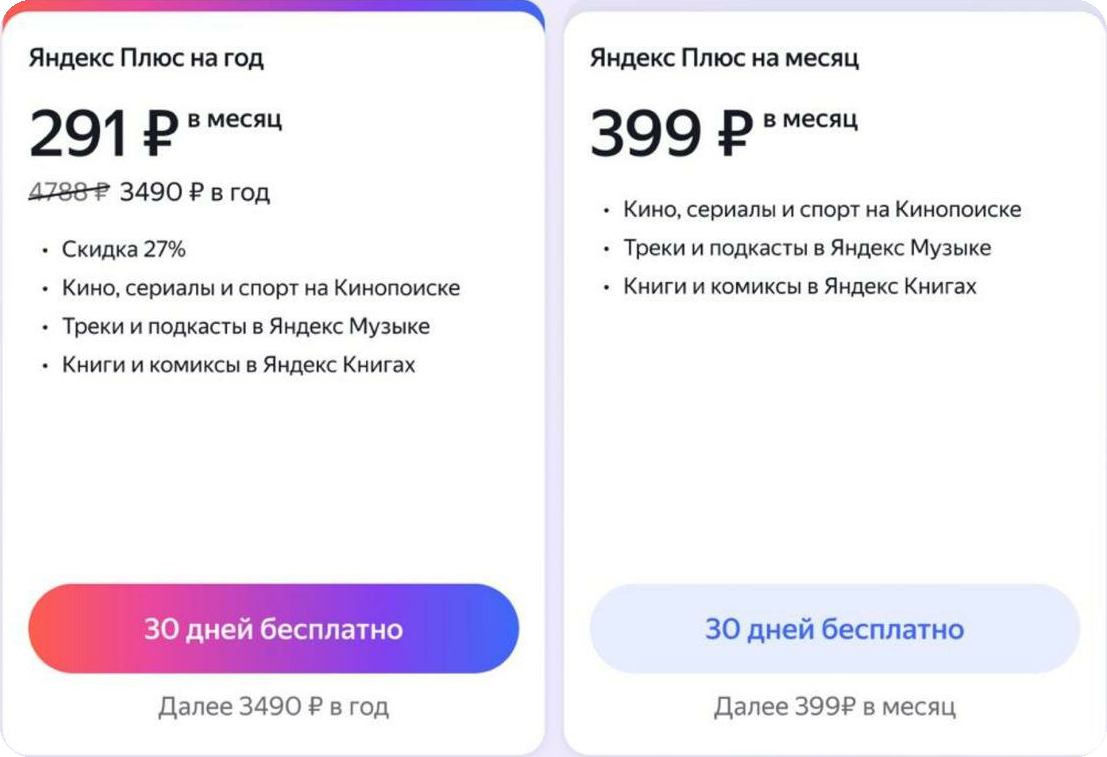Select the "Яндекс Плюс на год" plan title
1107x757 pixels.
pos(146,57)
